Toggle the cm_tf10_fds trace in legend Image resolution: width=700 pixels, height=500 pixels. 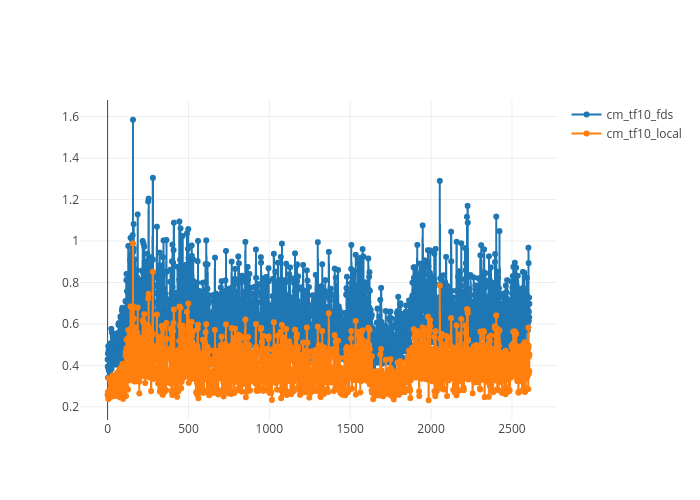[x=640, y=114]
